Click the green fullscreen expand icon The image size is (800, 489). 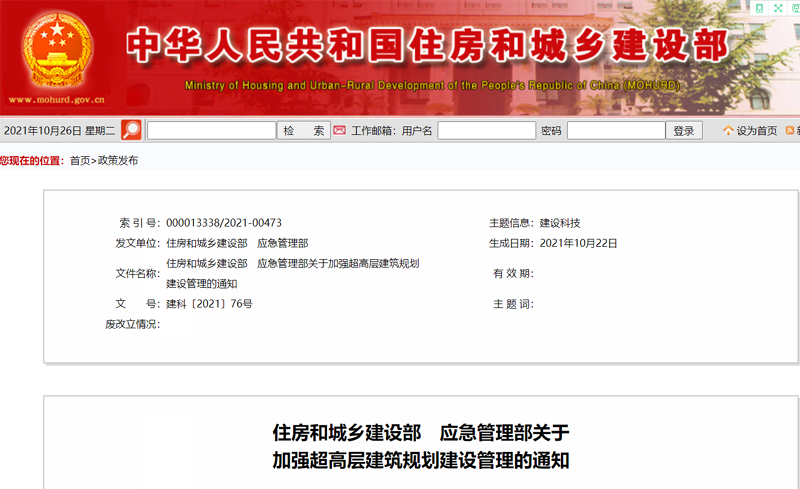point(778,8)
